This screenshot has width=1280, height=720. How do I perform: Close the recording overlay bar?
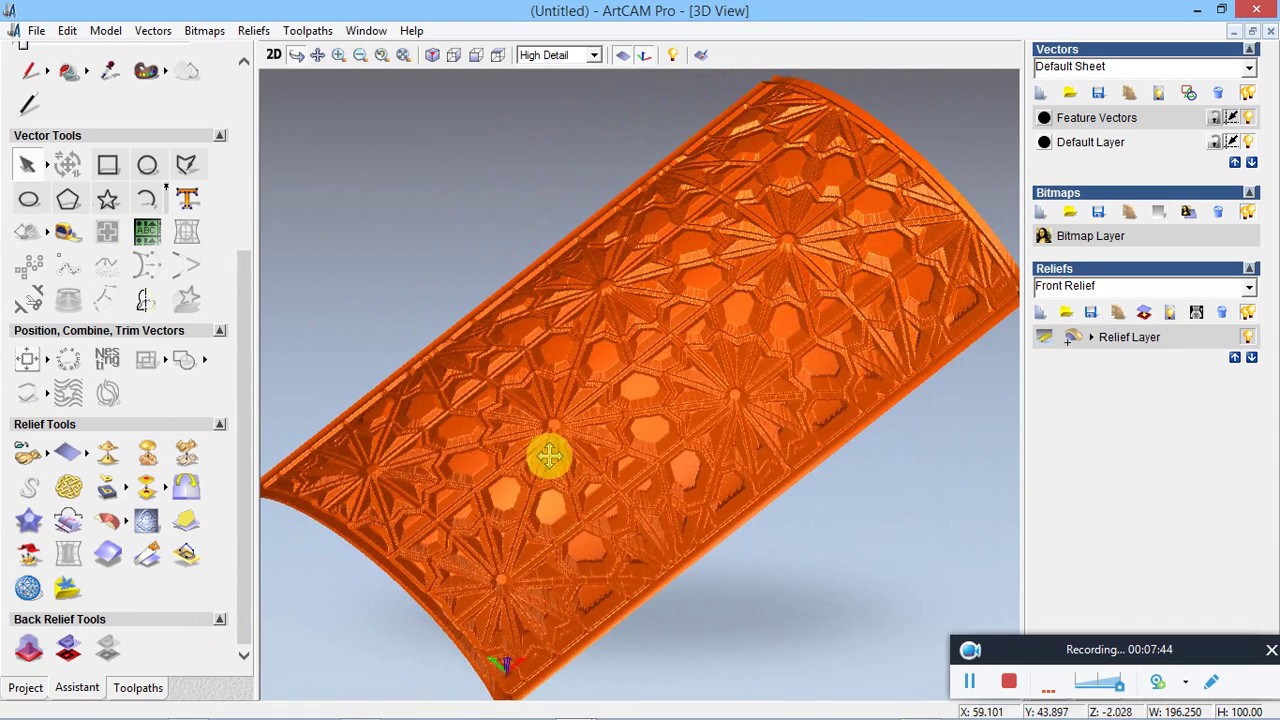pos(1271,650)
